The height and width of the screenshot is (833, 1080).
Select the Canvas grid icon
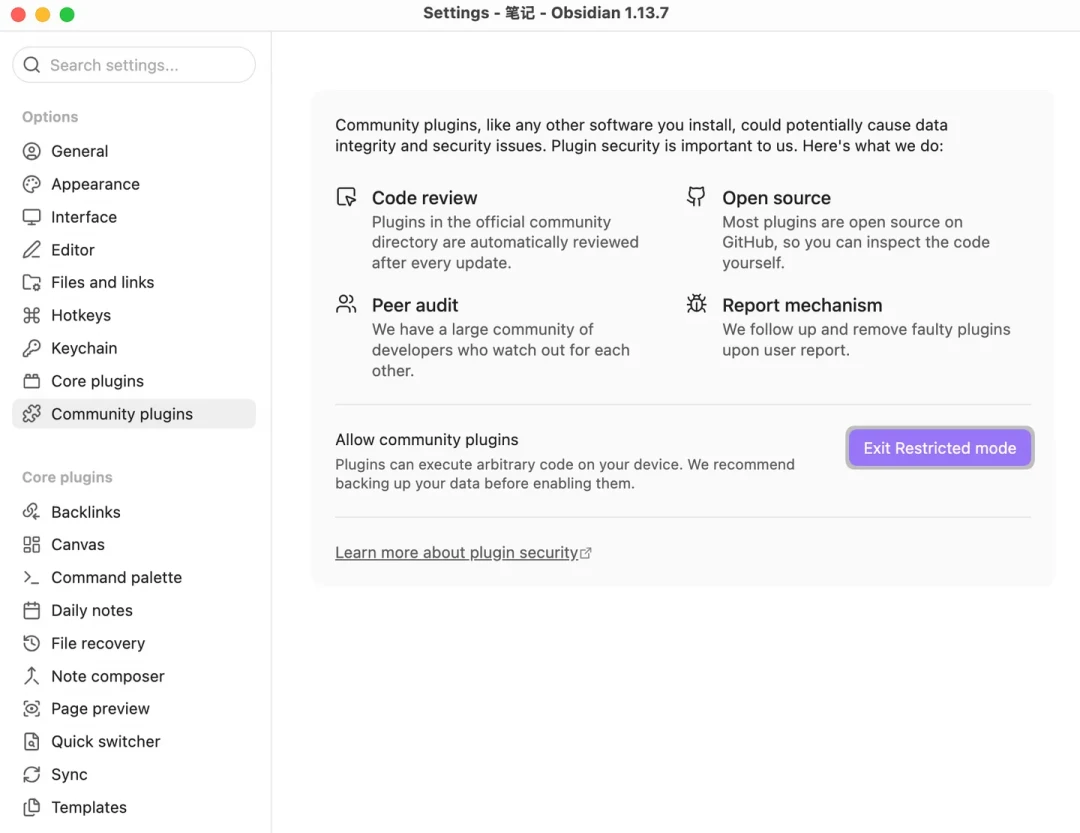[x=32, y=544]
